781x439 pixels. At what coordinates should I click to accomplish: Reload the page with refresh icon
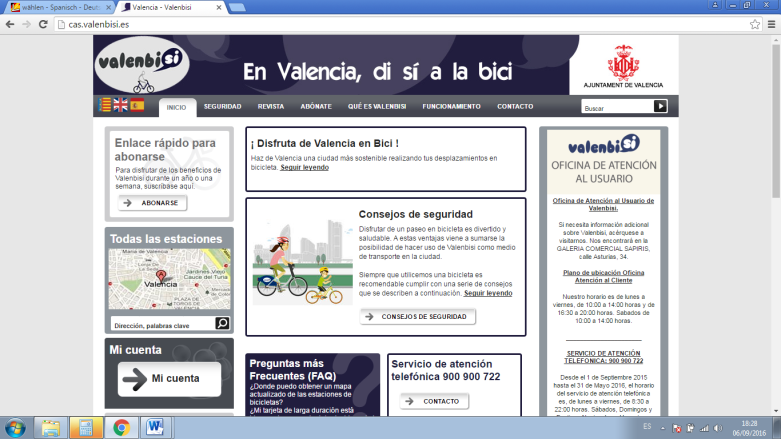click(43, 24)
